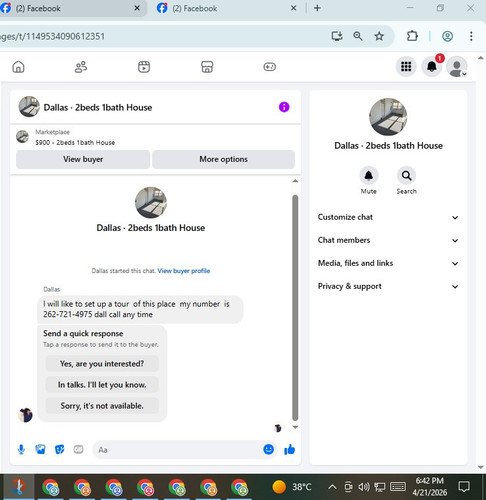Viewport: 486px width, 500px height.
Task: Open a new browser tab
Action: pos(317,8)
